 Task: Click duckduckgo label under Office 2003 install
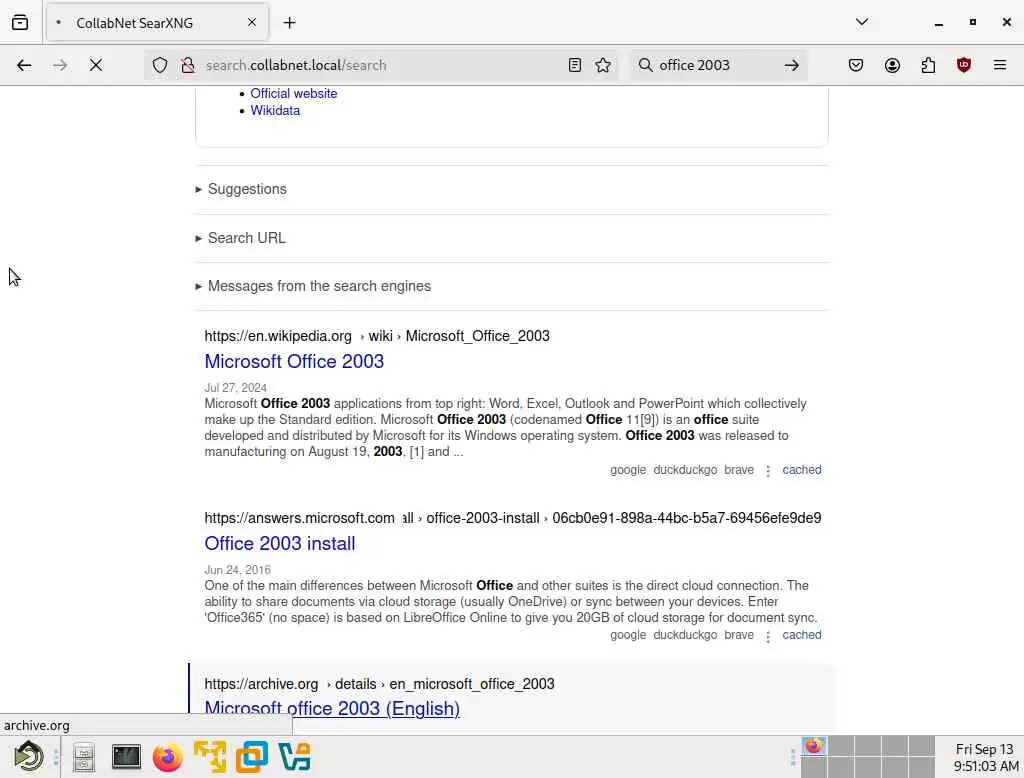click(x=685, y=635)
